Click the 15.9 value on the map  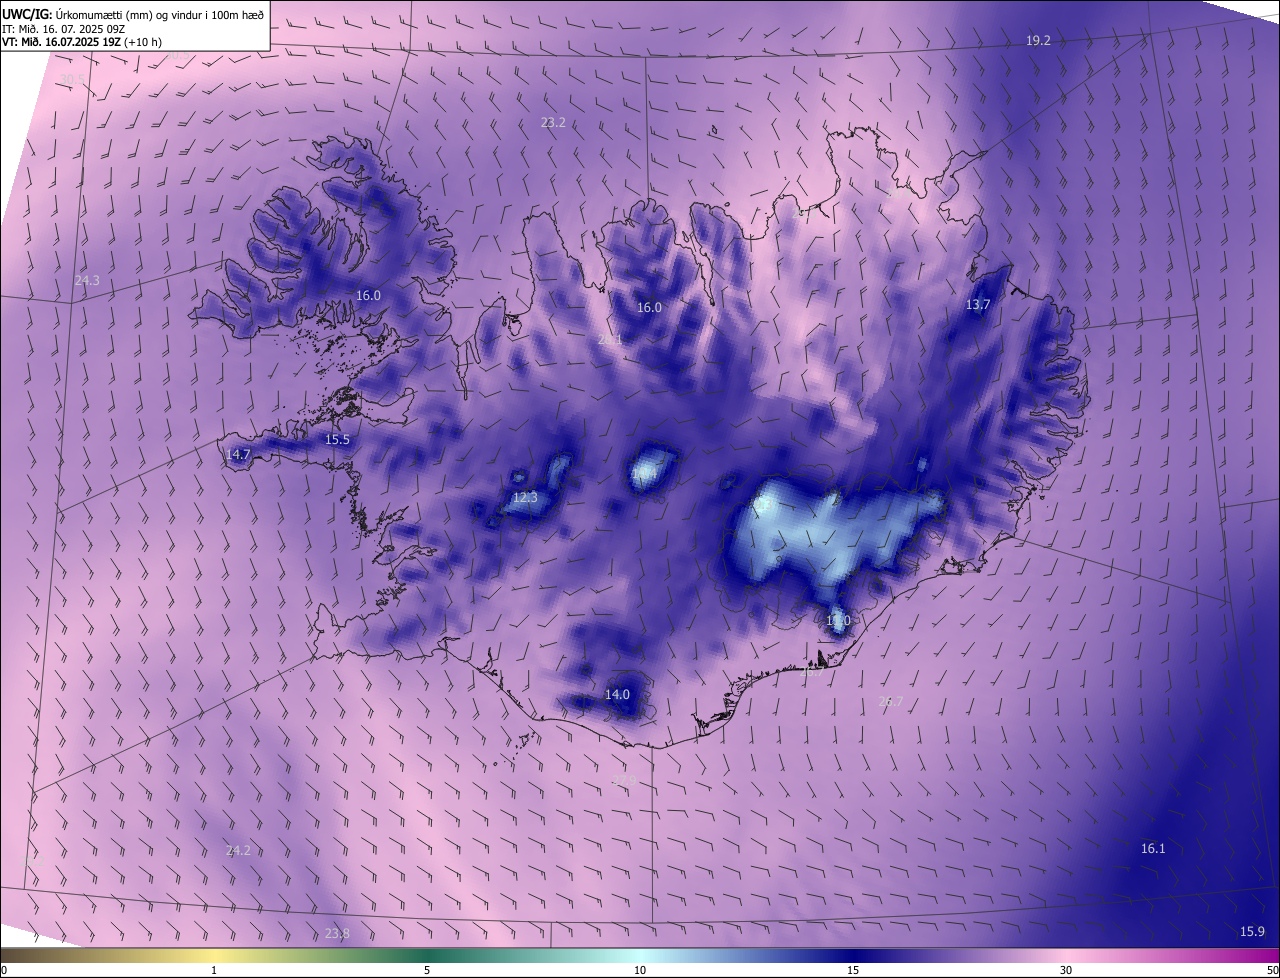[1252, 932]
